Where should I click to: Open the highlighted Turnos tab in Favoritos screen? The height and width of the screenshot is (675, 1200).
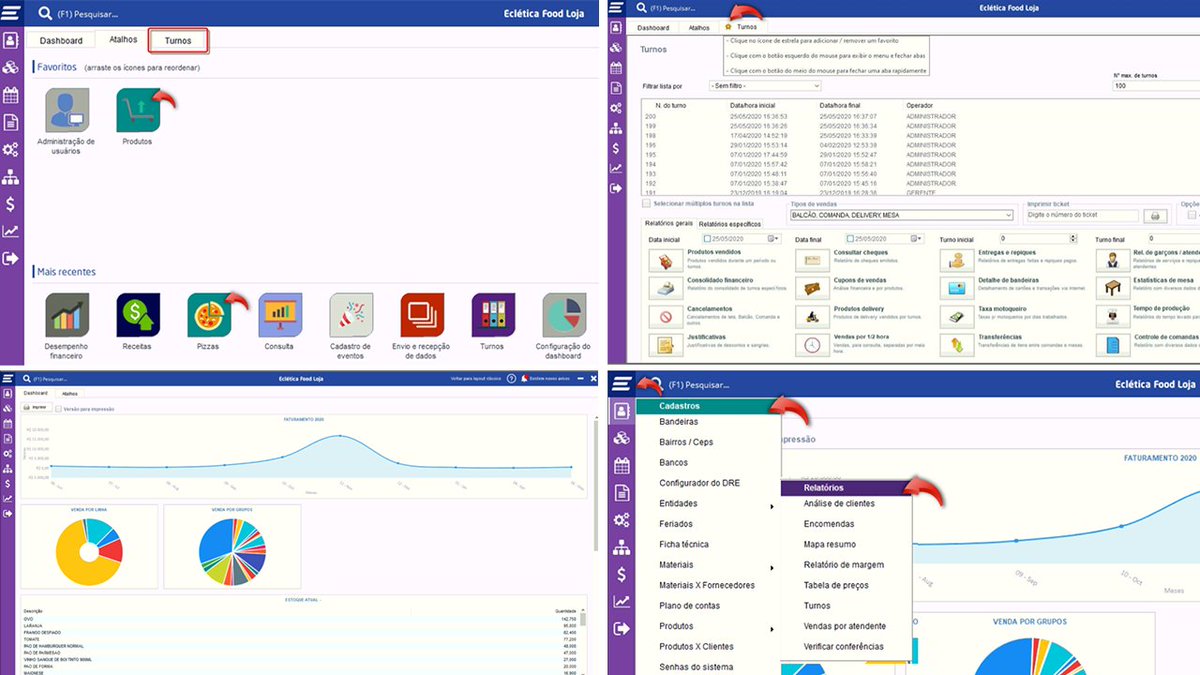click(178, 41)
